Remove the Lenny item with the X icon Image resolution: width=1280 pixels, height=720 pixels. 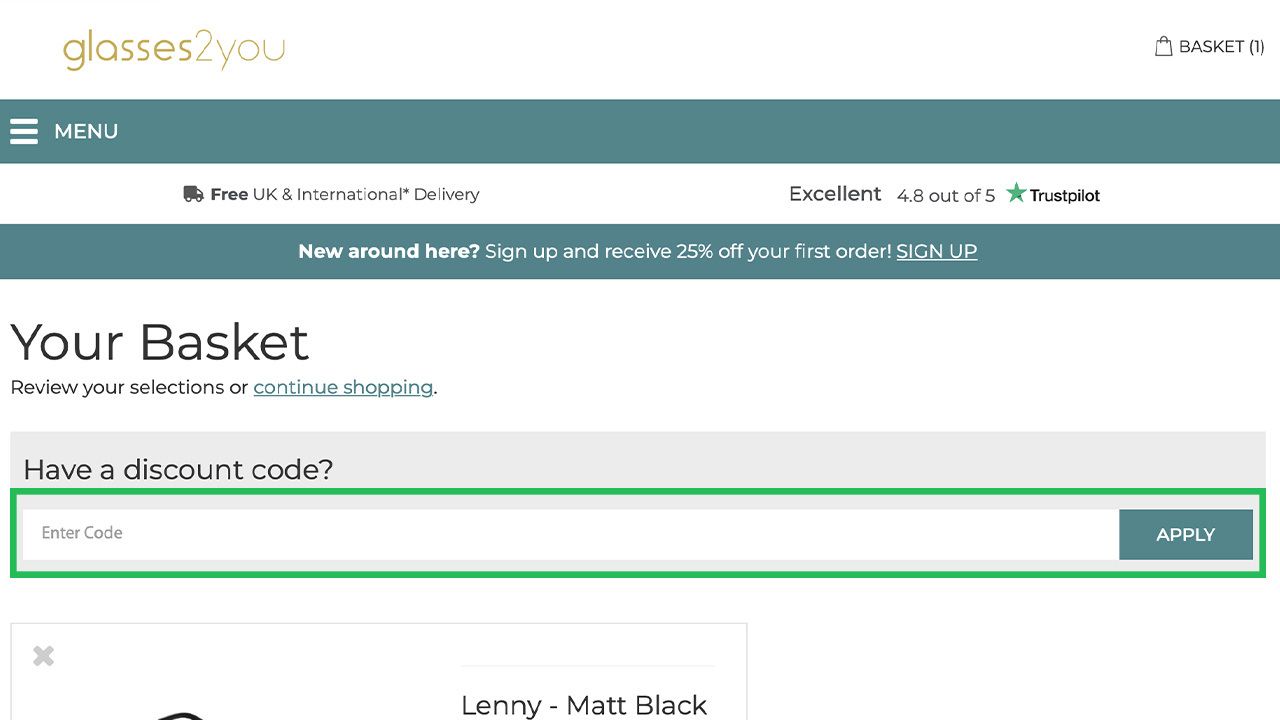click(x=43, y=656)
